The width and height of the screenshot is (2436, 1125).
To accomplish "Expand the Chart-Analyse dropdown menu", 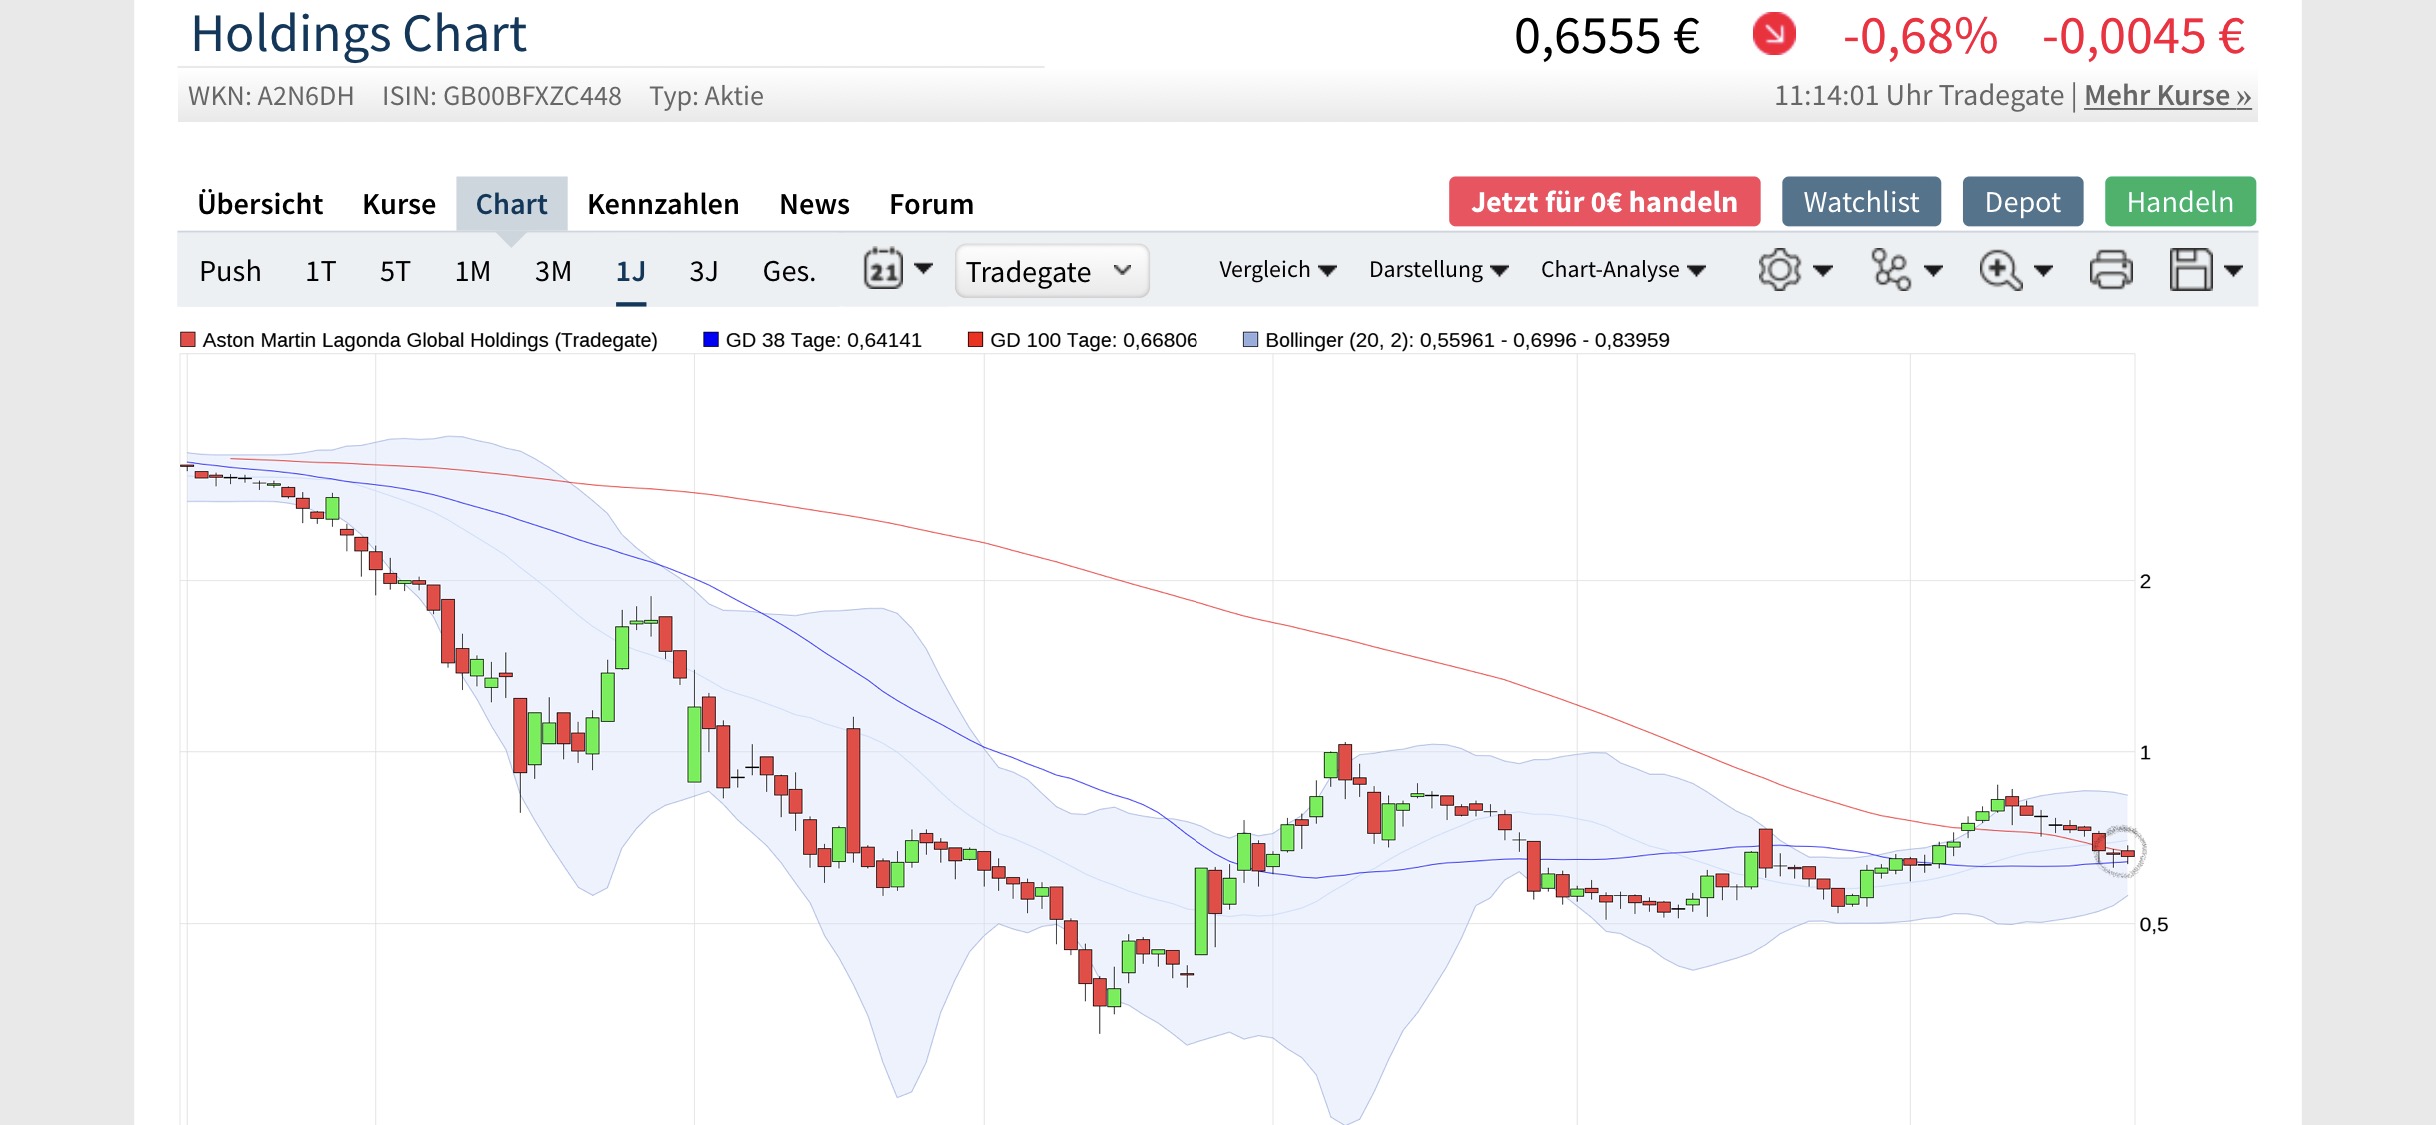I will click(1622, 270).
